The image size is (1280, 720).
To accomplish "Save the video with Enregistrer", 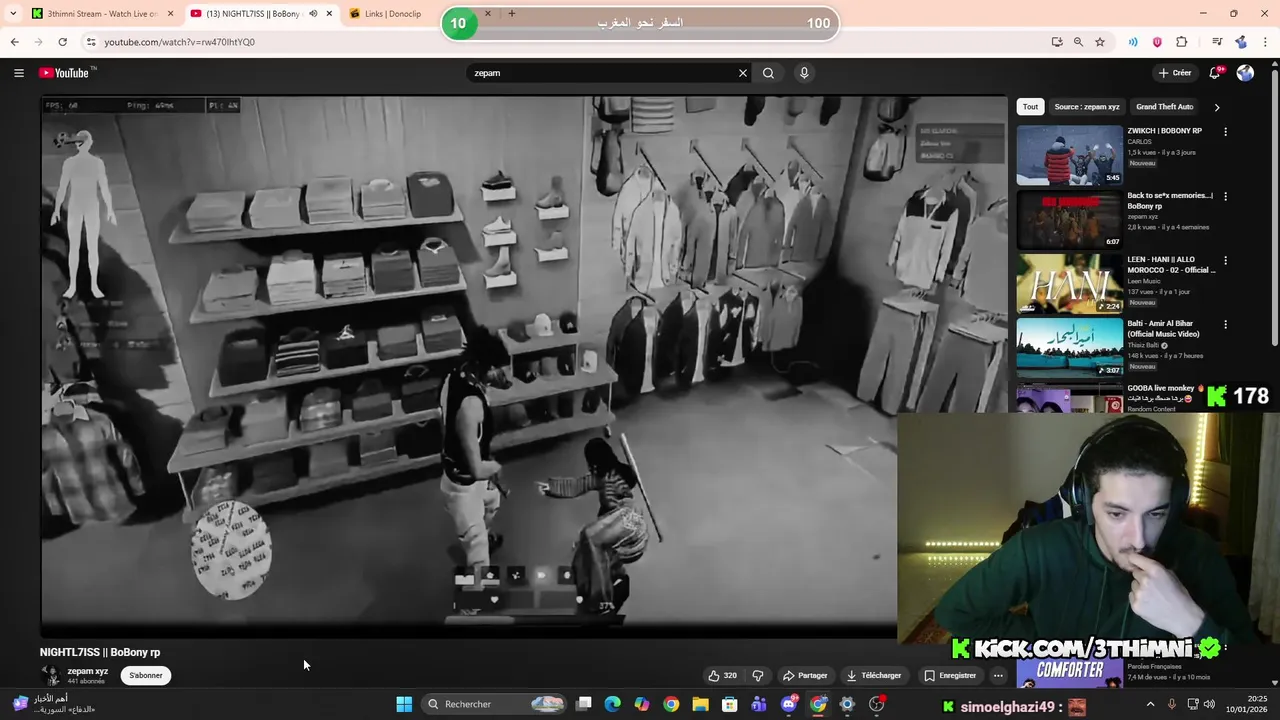I will click(950, 675).
